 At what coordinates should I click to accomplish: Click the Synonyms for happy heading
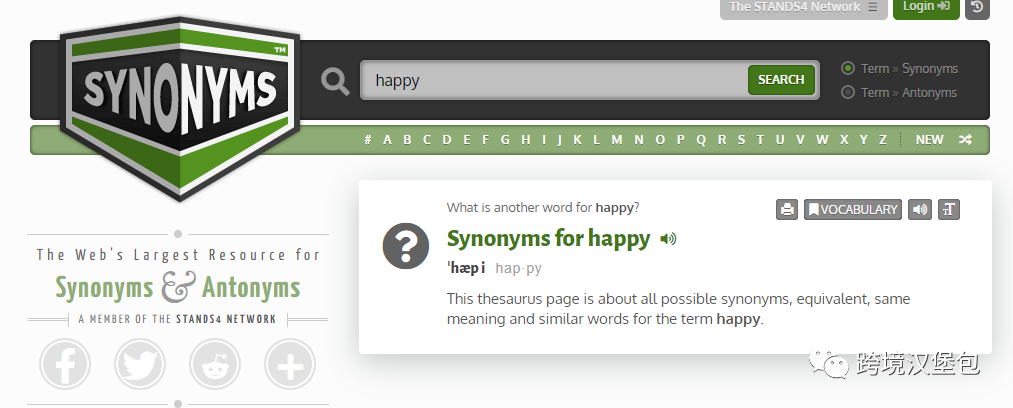pyautogui.click(x=548, y=238)
